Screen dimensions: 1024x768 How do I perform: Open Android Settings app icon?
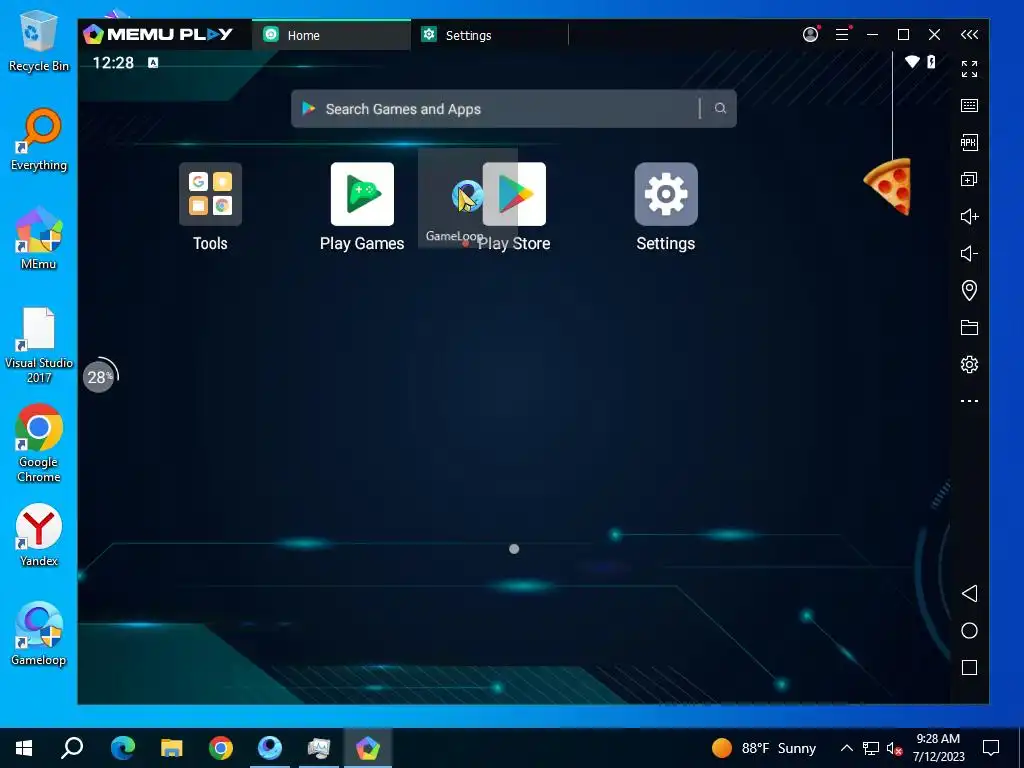665,194
